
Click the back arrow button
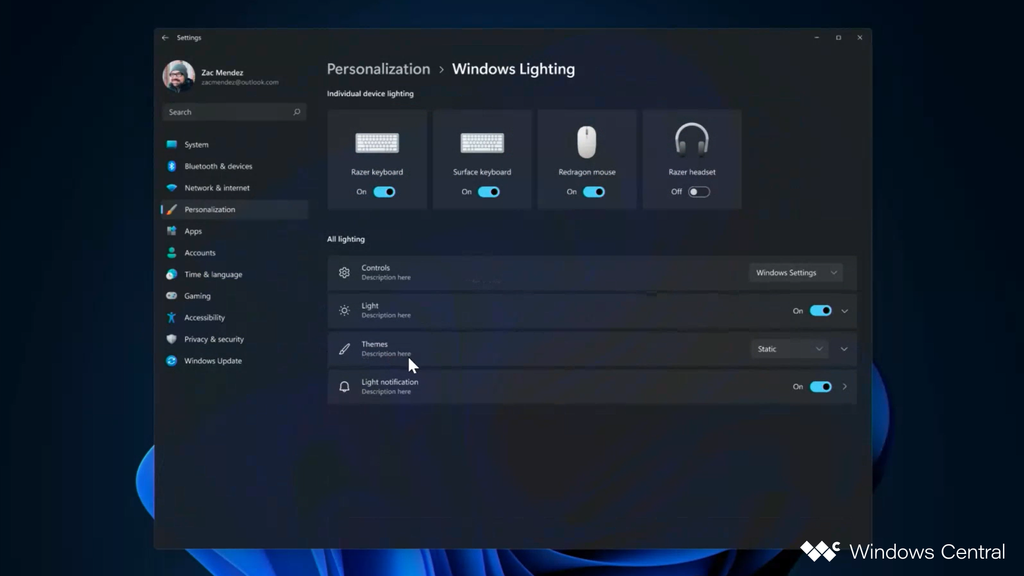163,37
